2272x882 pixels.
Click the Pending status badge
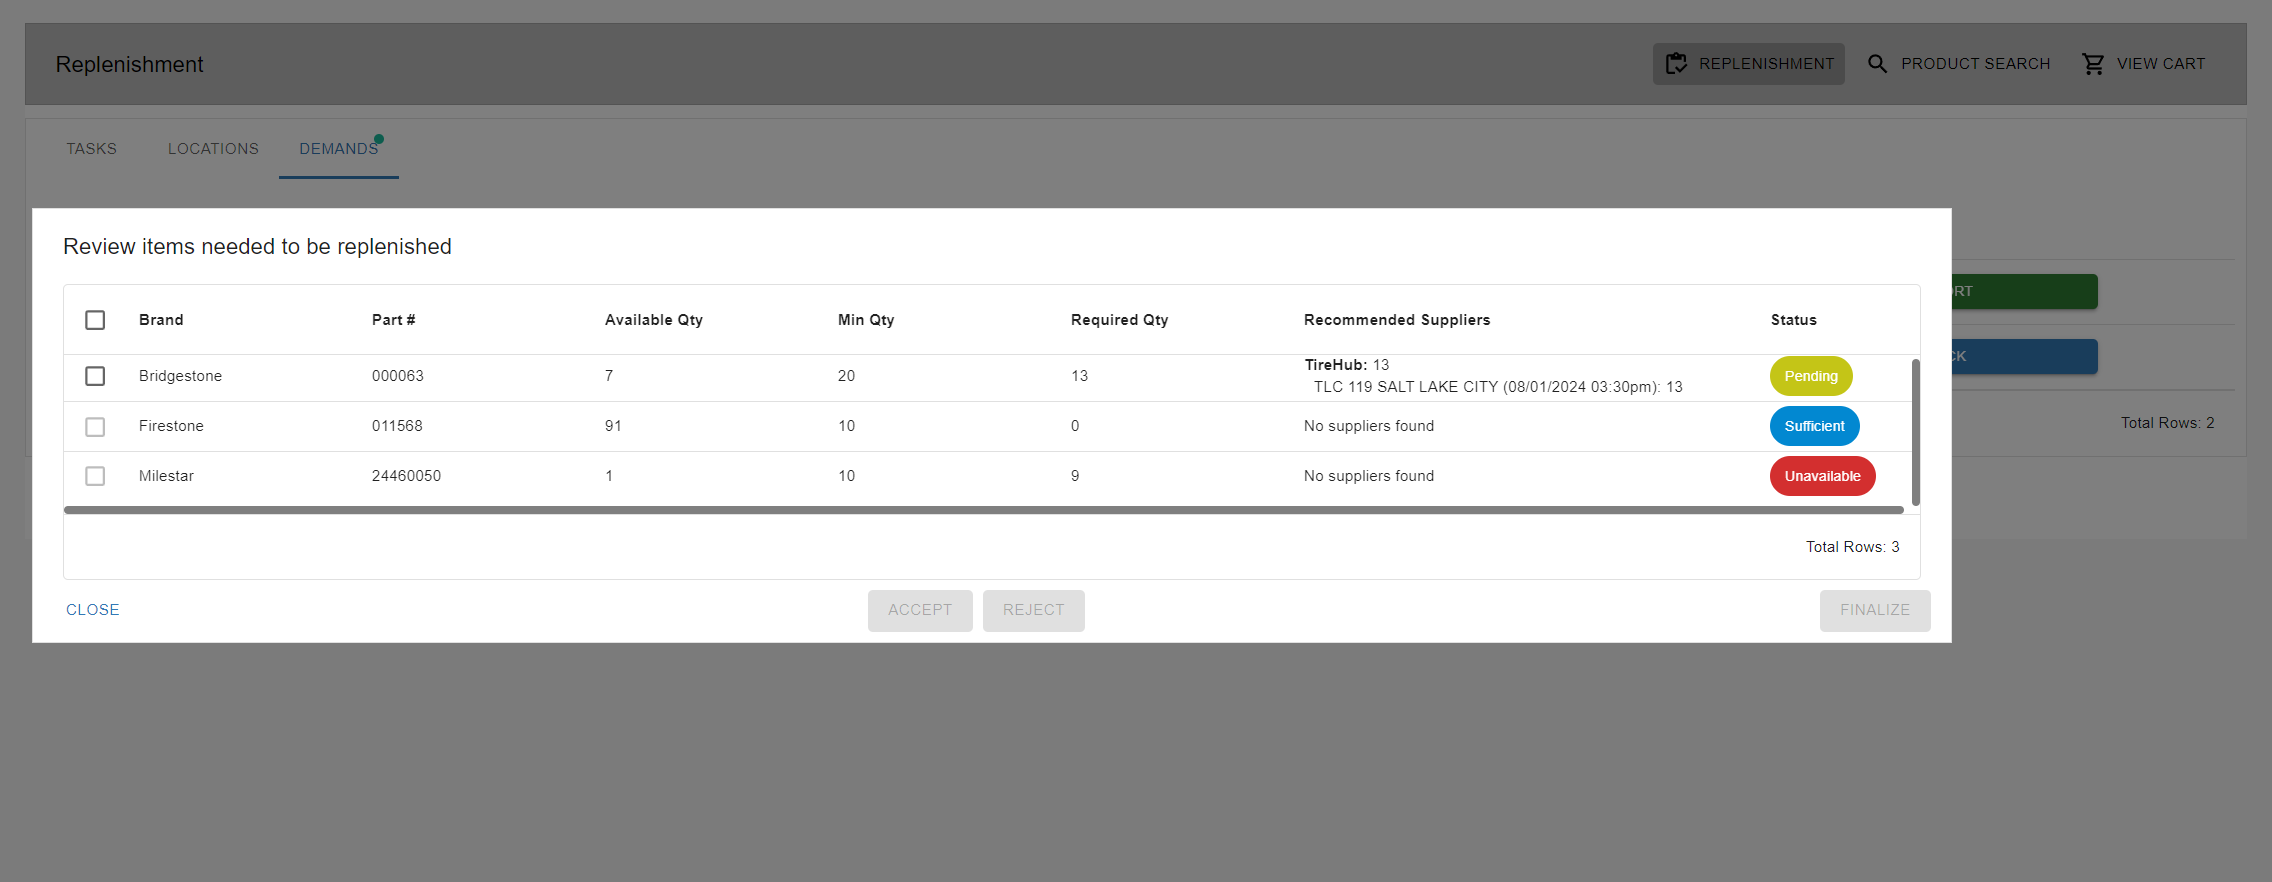pos(1811,376)
